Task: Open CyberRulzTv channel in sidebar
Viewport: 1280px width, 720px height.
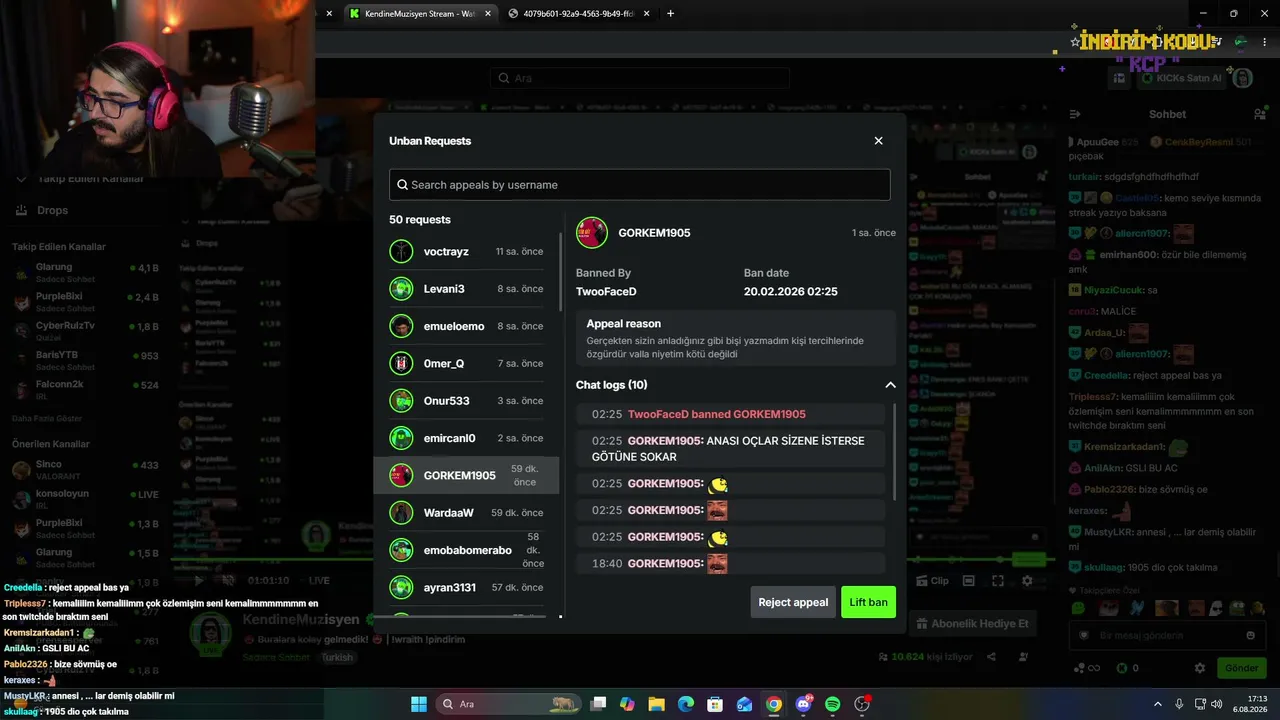Action: click(x=86, y=331)
